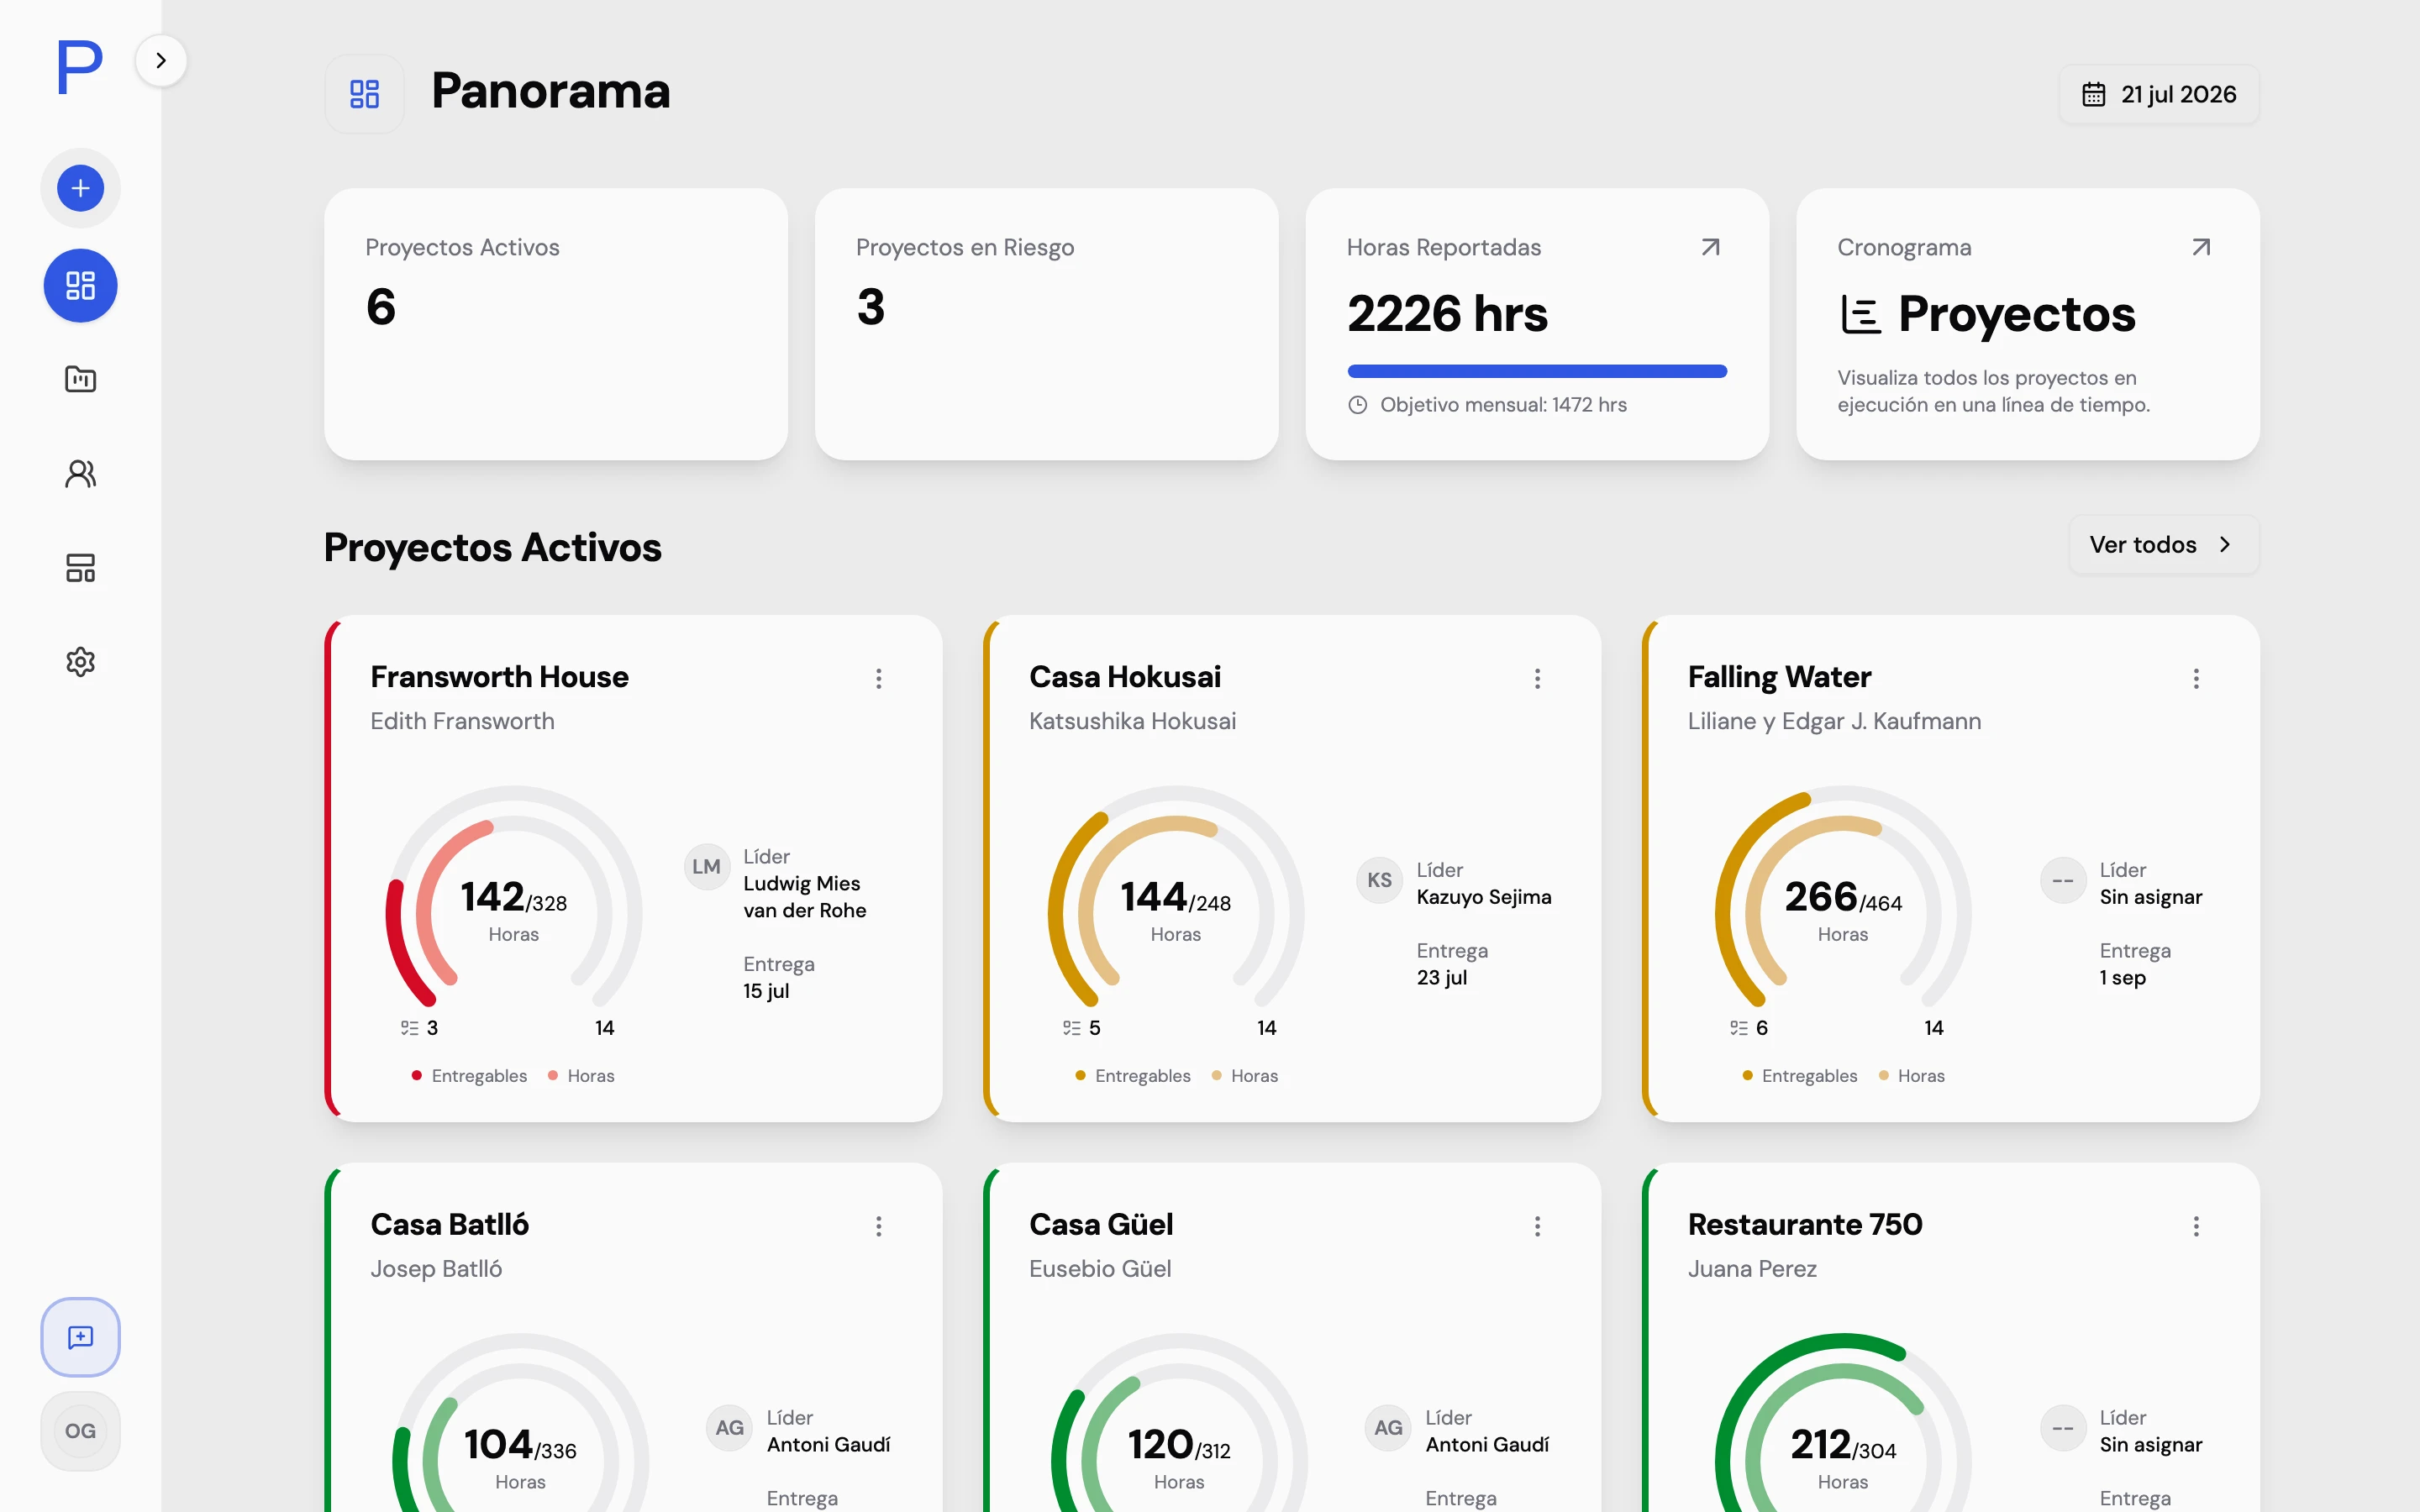Viewport: 2420px width, 1512px height.
Task: Click the Ludwig Mies van der Rohe leader name
Action: (x=805, y=897)
